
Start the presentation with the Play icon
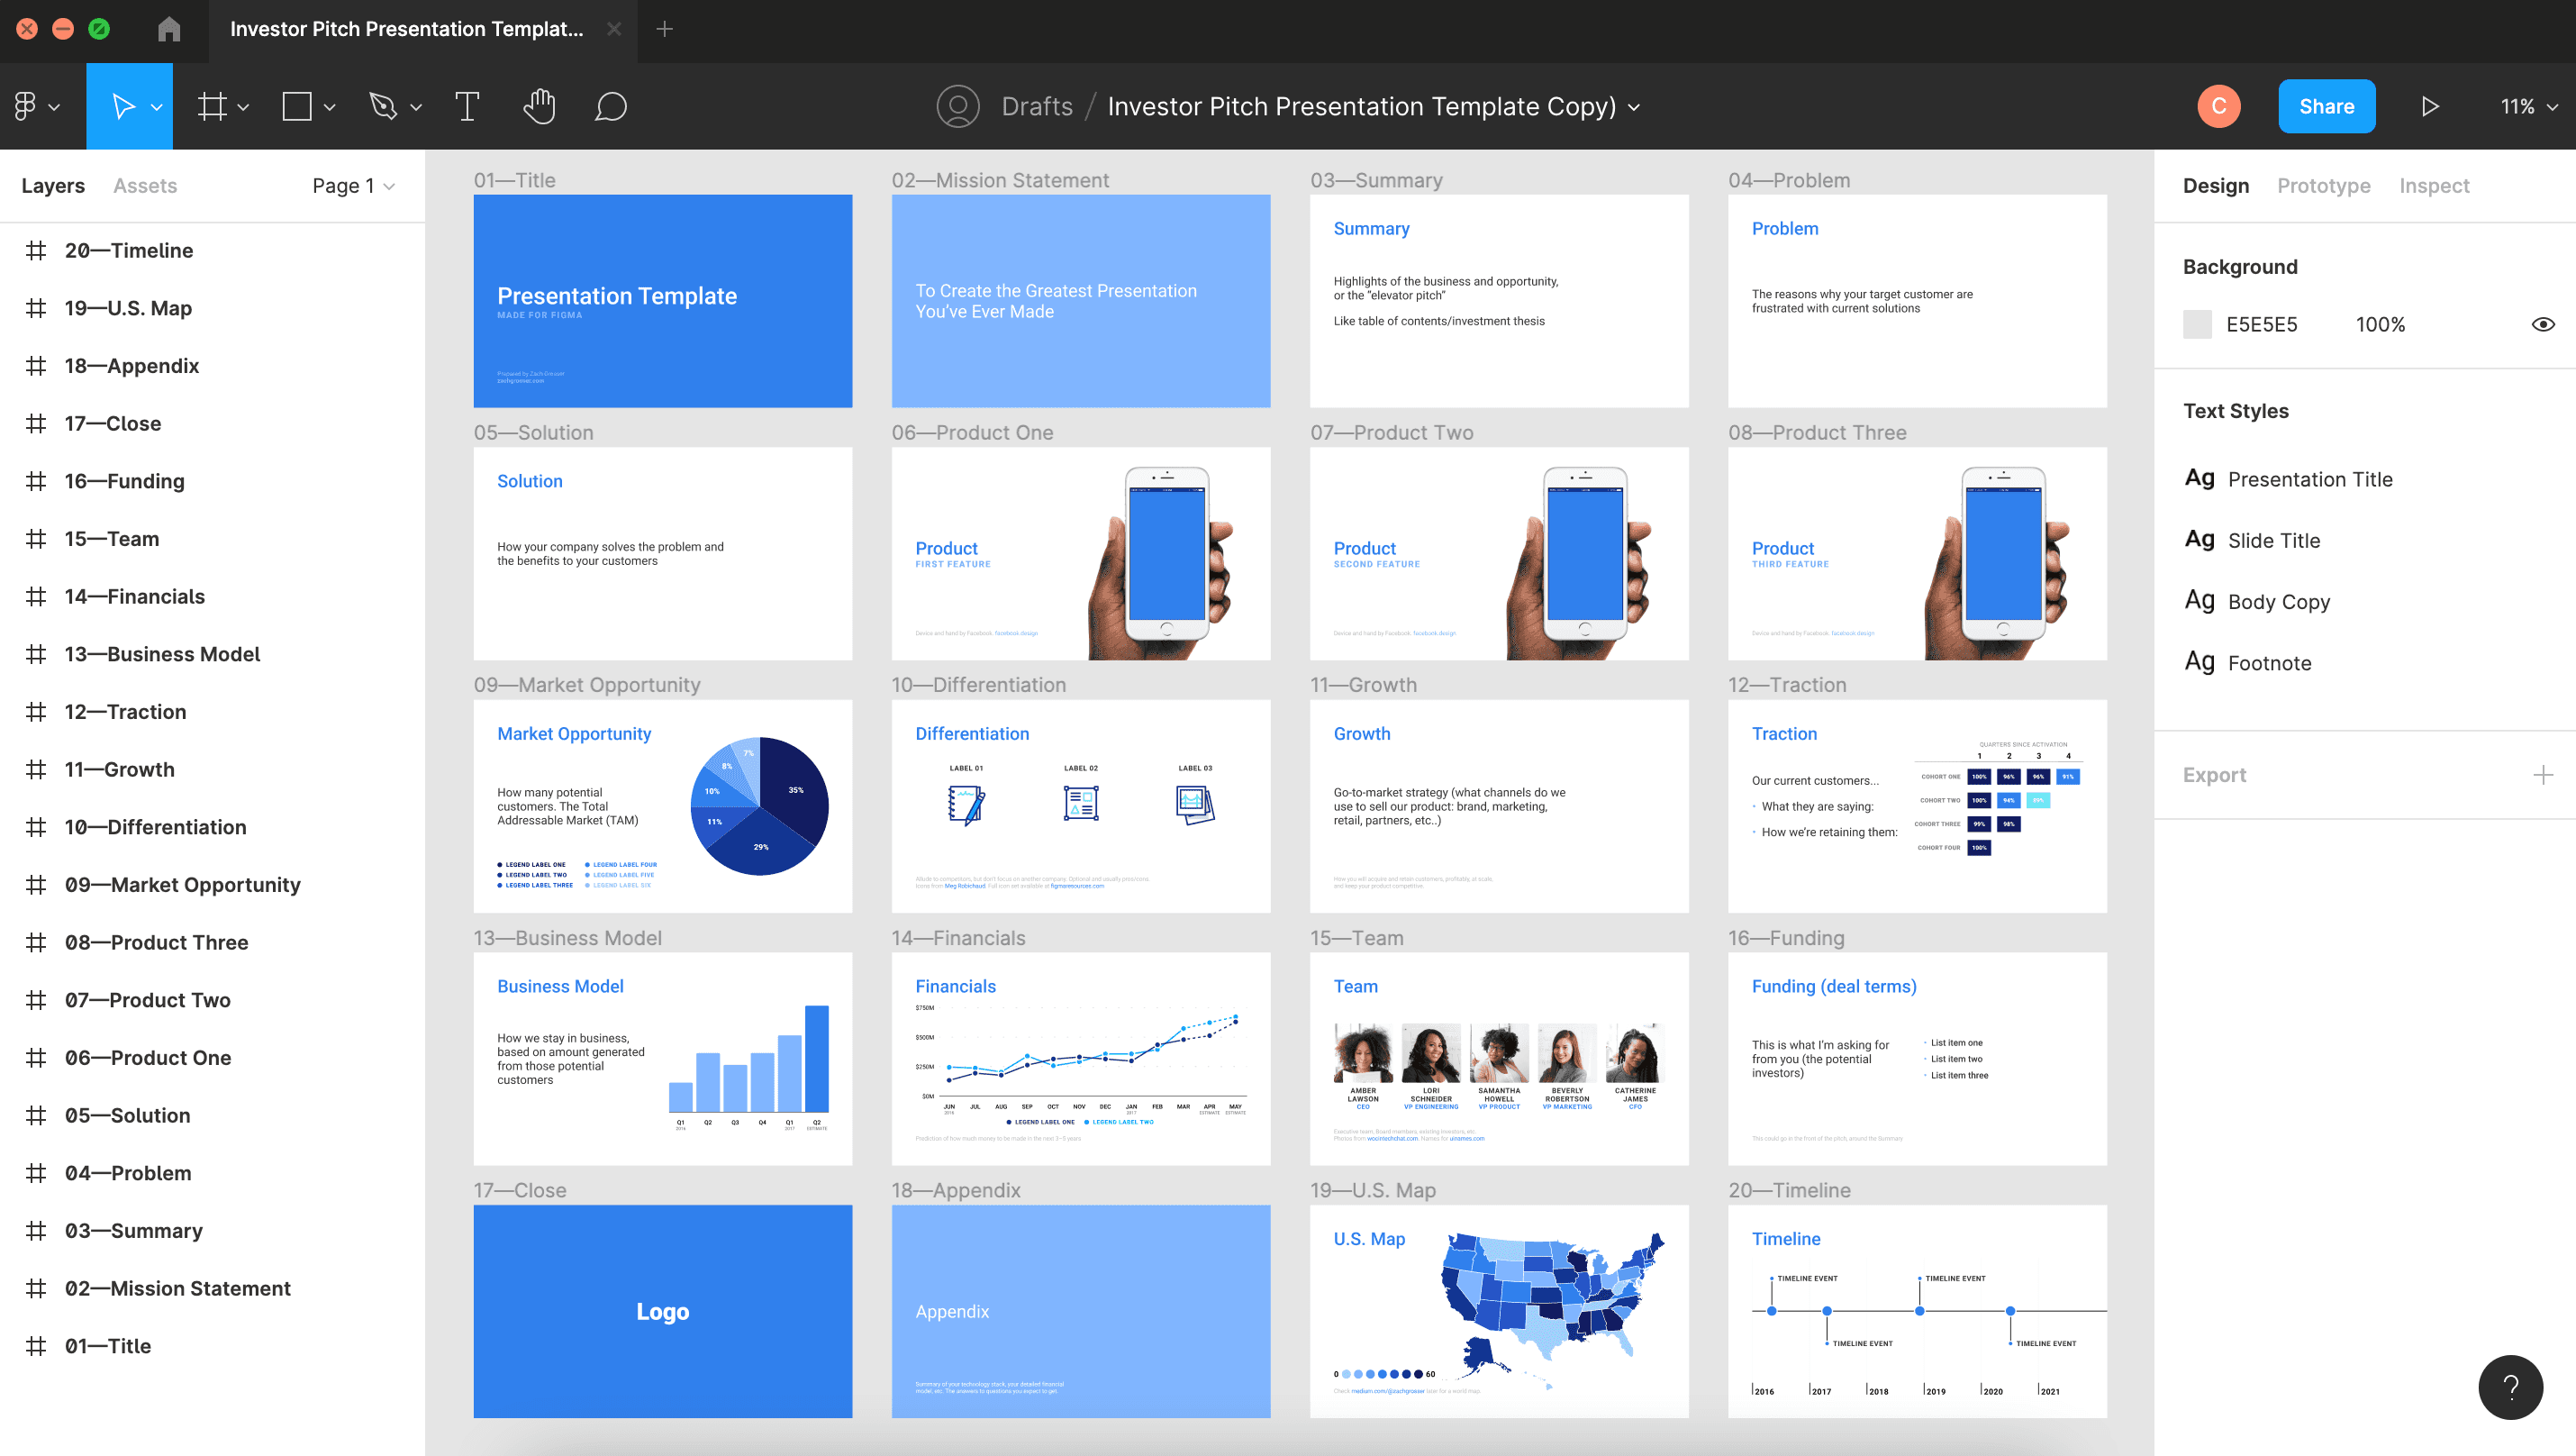(2430, 106)
